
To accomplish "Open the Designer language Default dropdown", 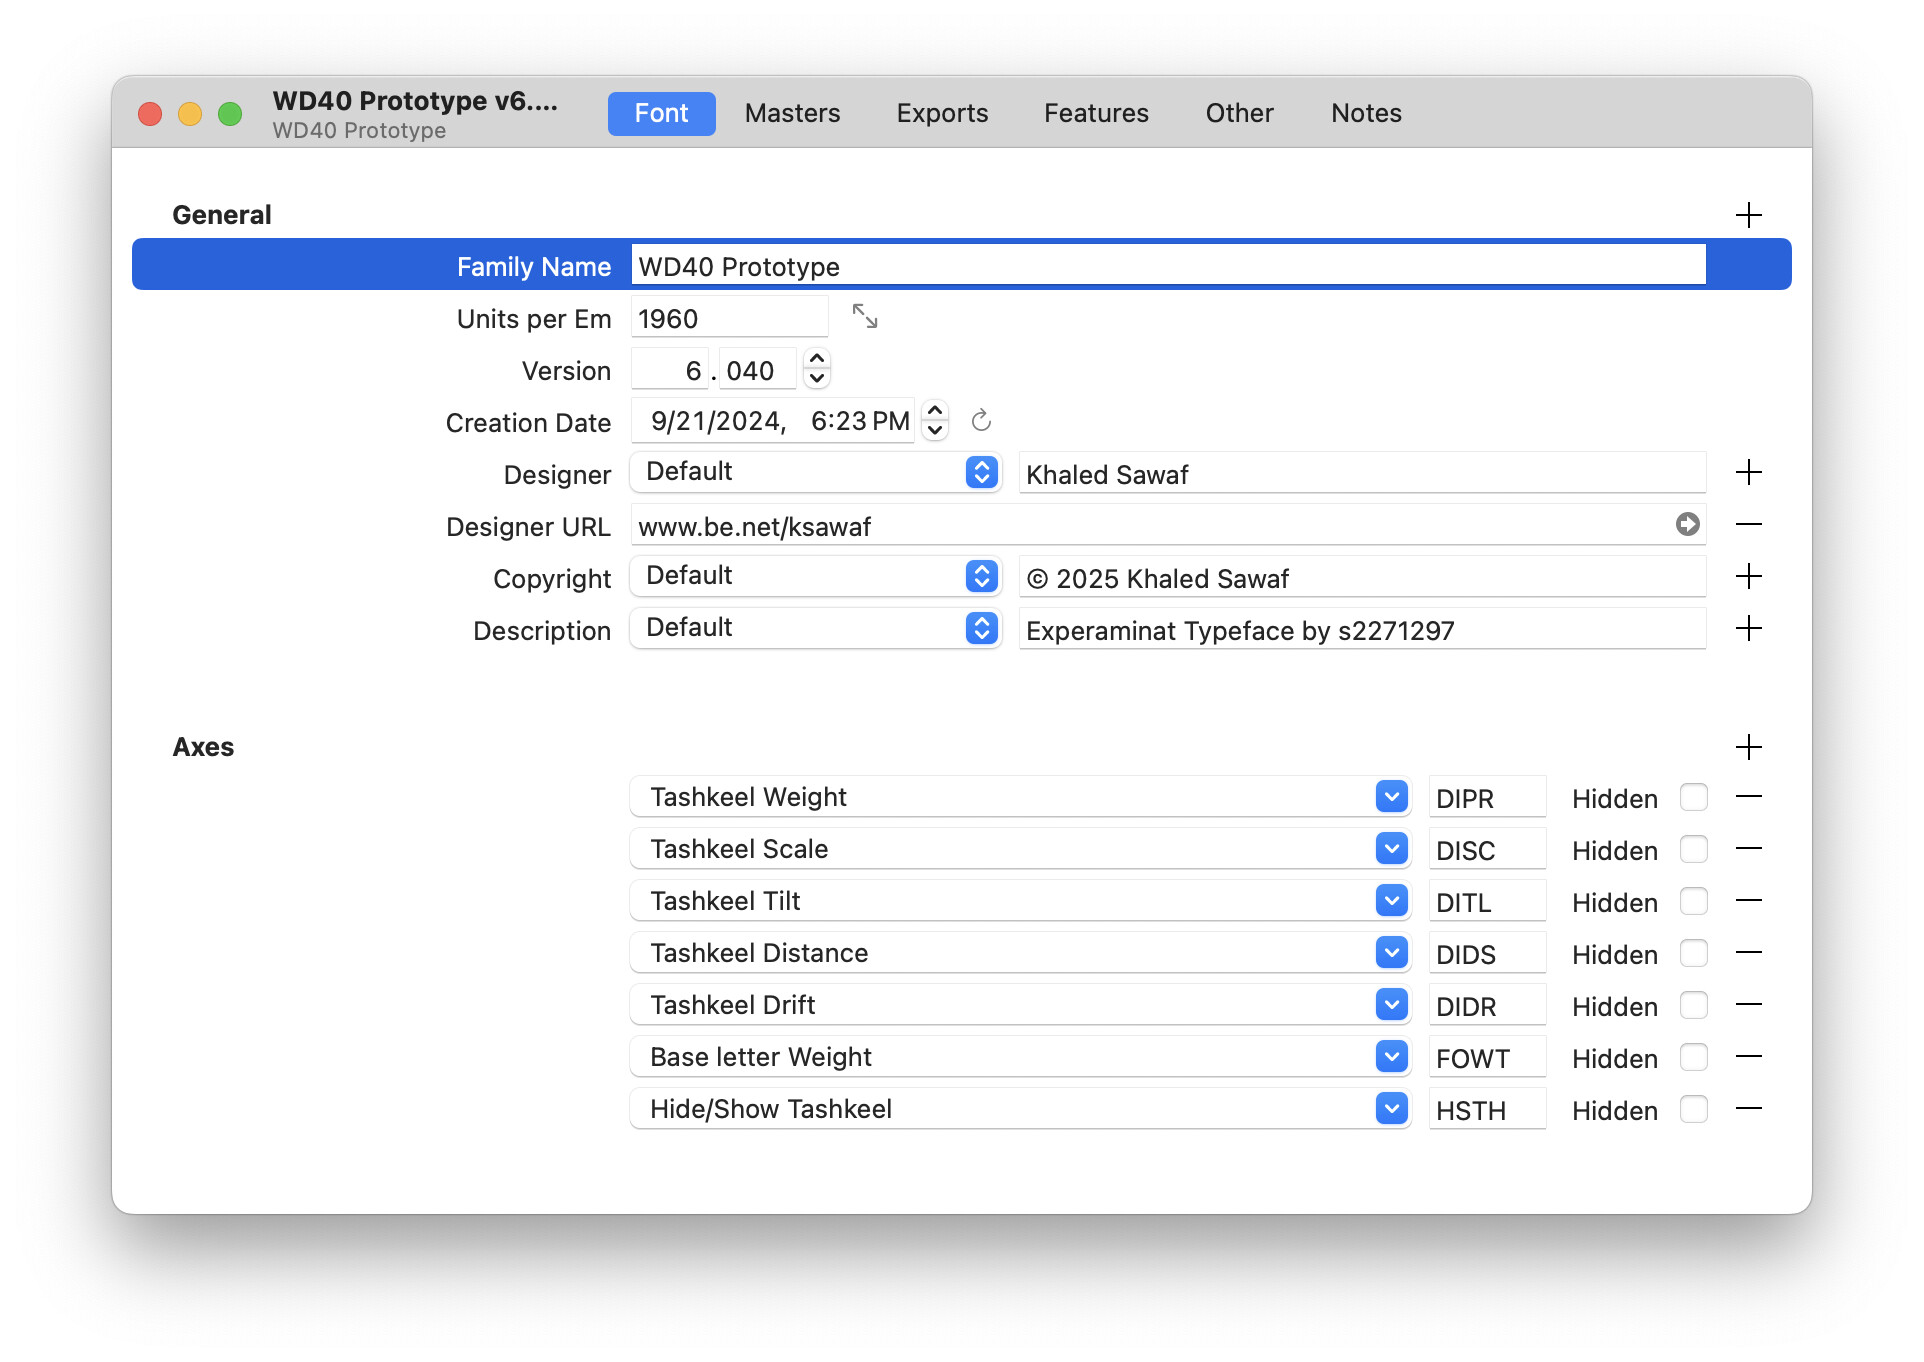I will pyautogui.click(x=815, y=472).
